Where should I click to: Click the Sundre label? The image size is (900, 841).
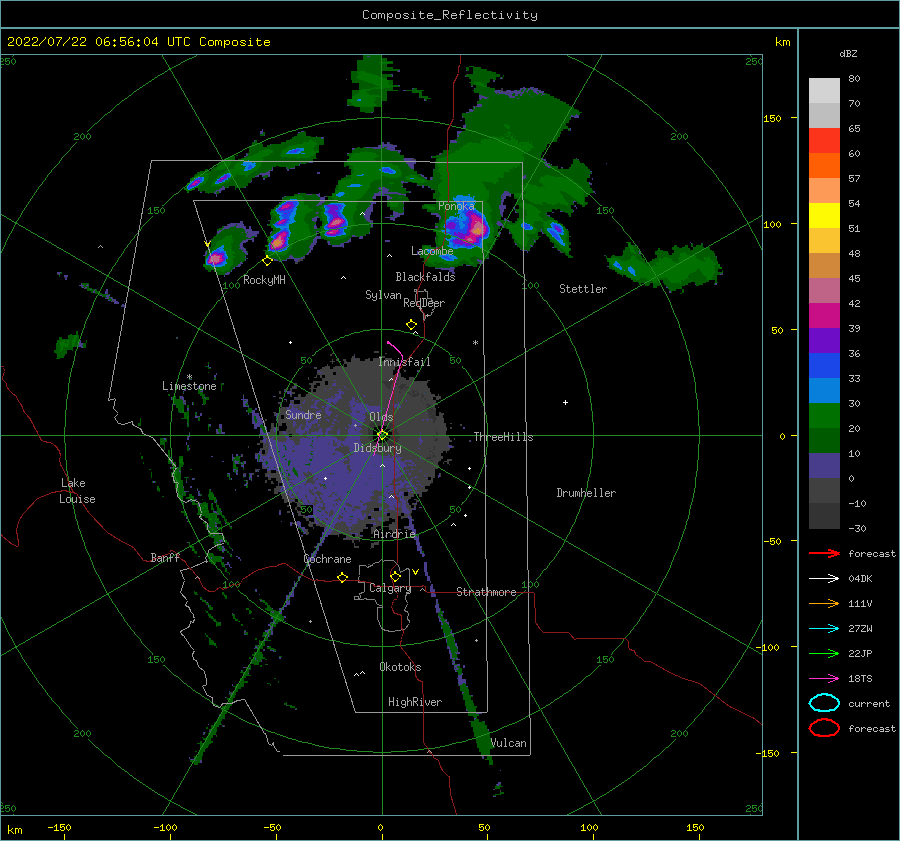click(x=303, y=415)
